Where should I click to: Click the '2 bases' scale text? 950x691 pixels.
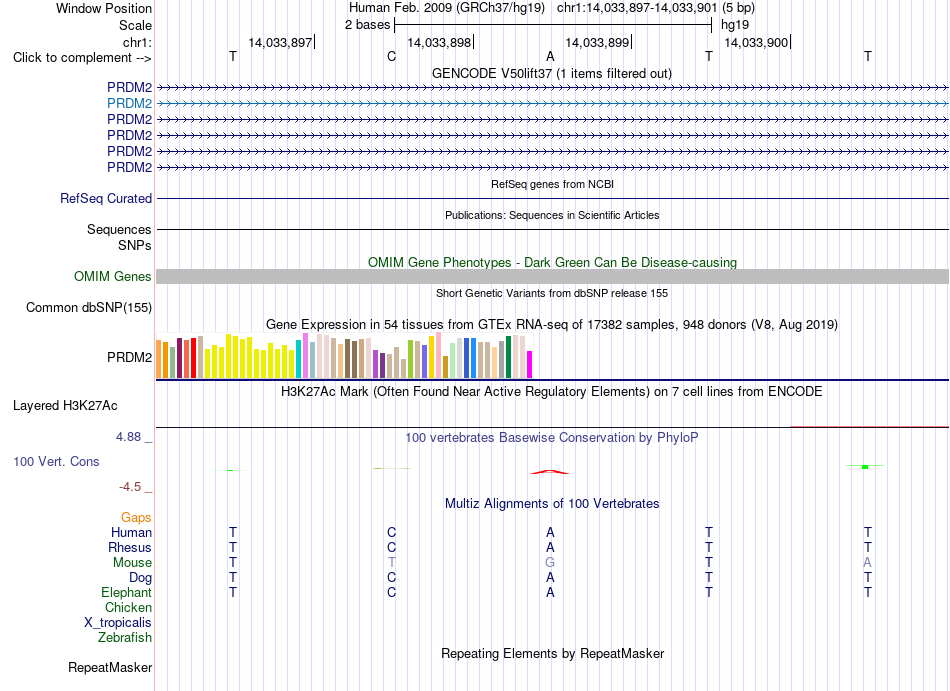(x=367, y=25)
